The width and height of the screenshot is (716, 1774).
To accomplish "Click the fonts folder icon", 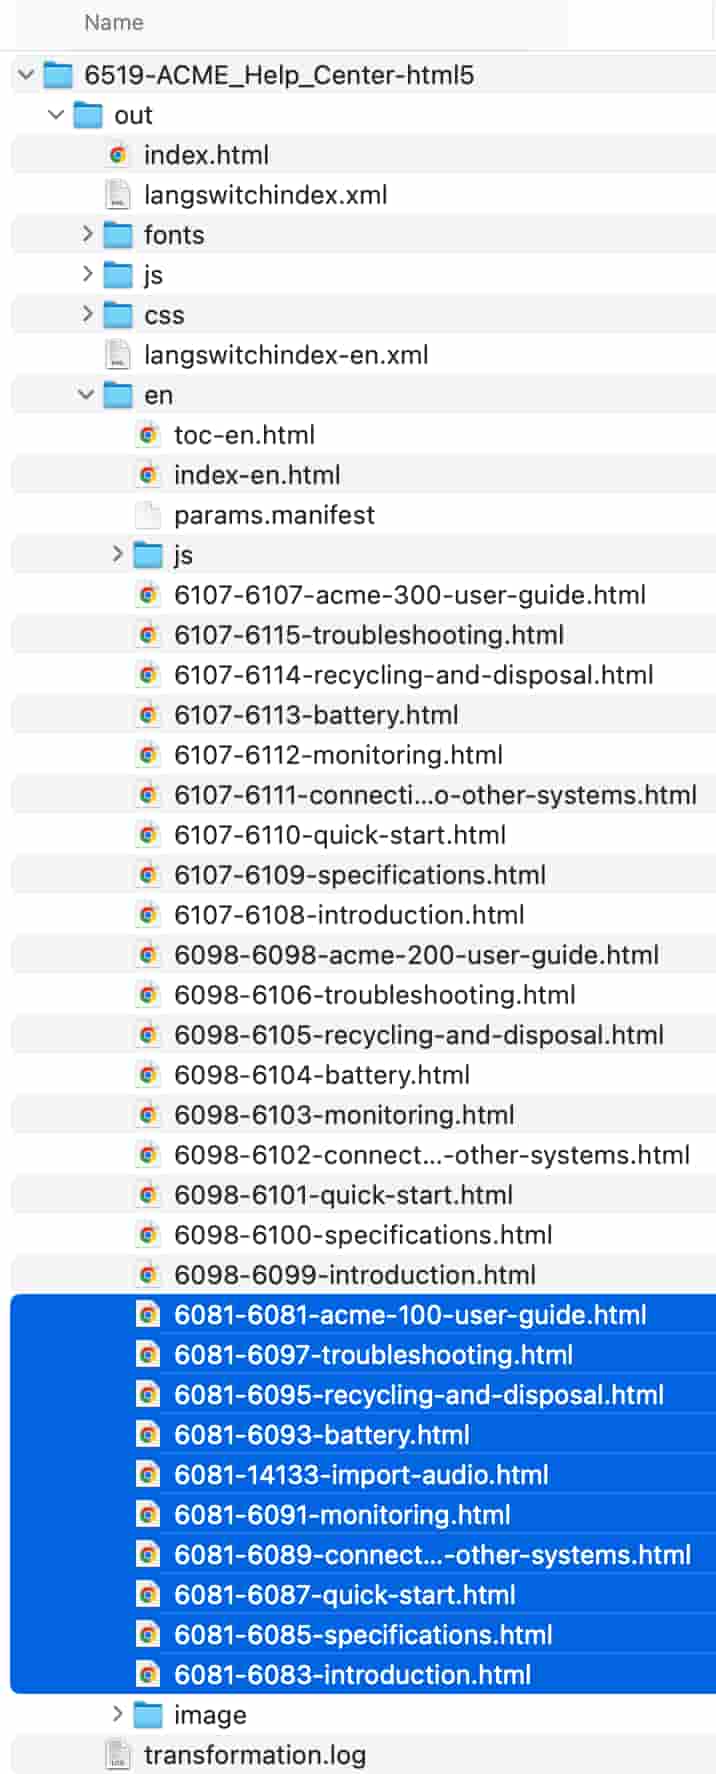I will [118, 235].
